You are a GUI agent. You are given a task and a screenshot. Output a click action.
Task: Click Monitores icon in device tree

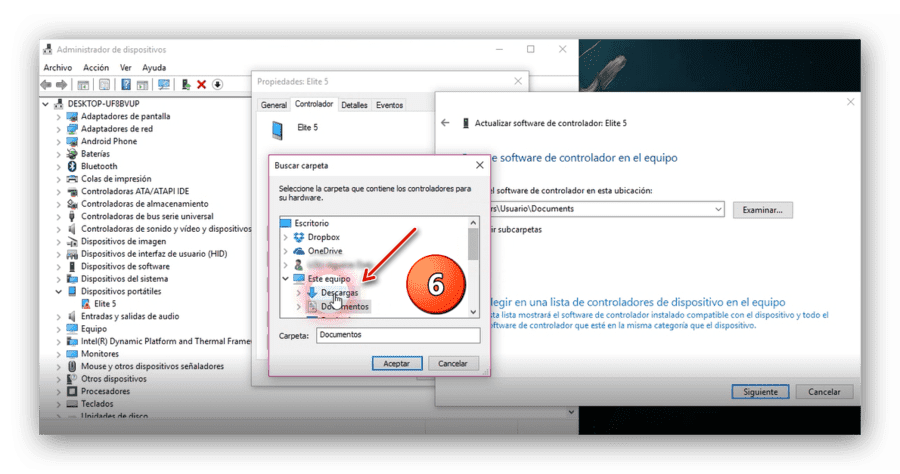(x=72, y=353)
